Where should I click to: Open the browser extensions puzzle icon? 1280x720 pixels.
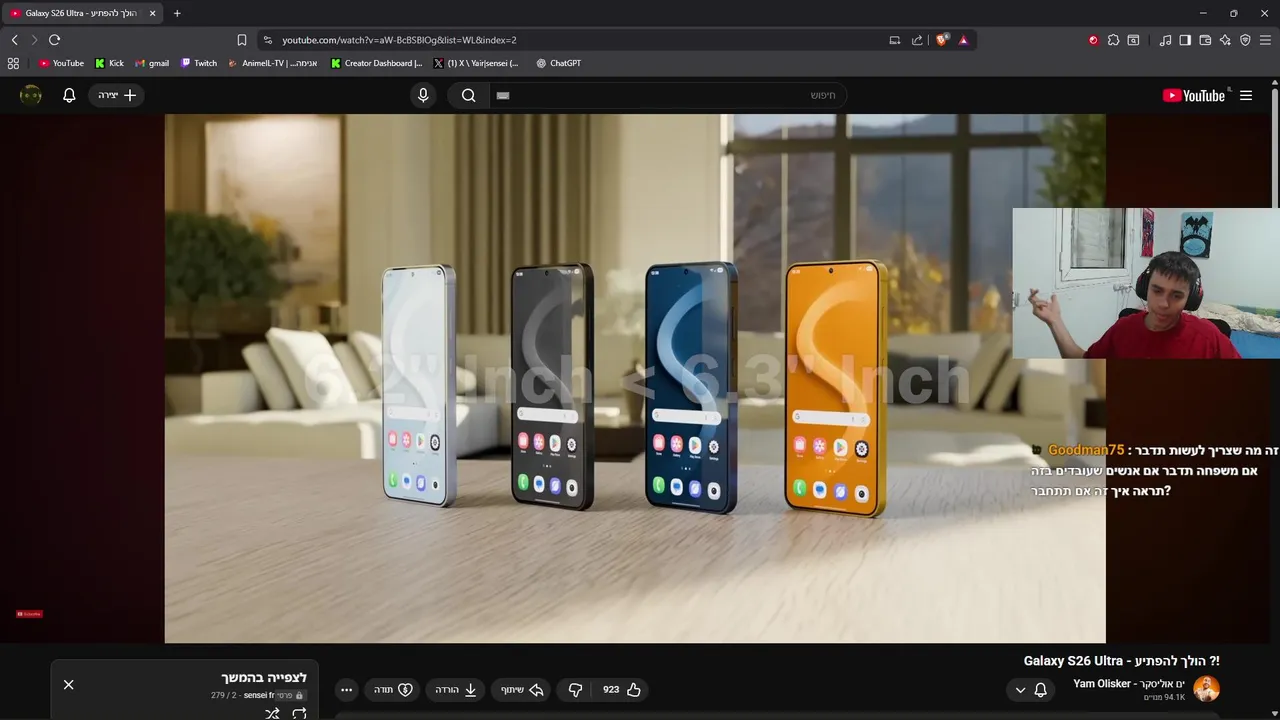coord(1113,40)
